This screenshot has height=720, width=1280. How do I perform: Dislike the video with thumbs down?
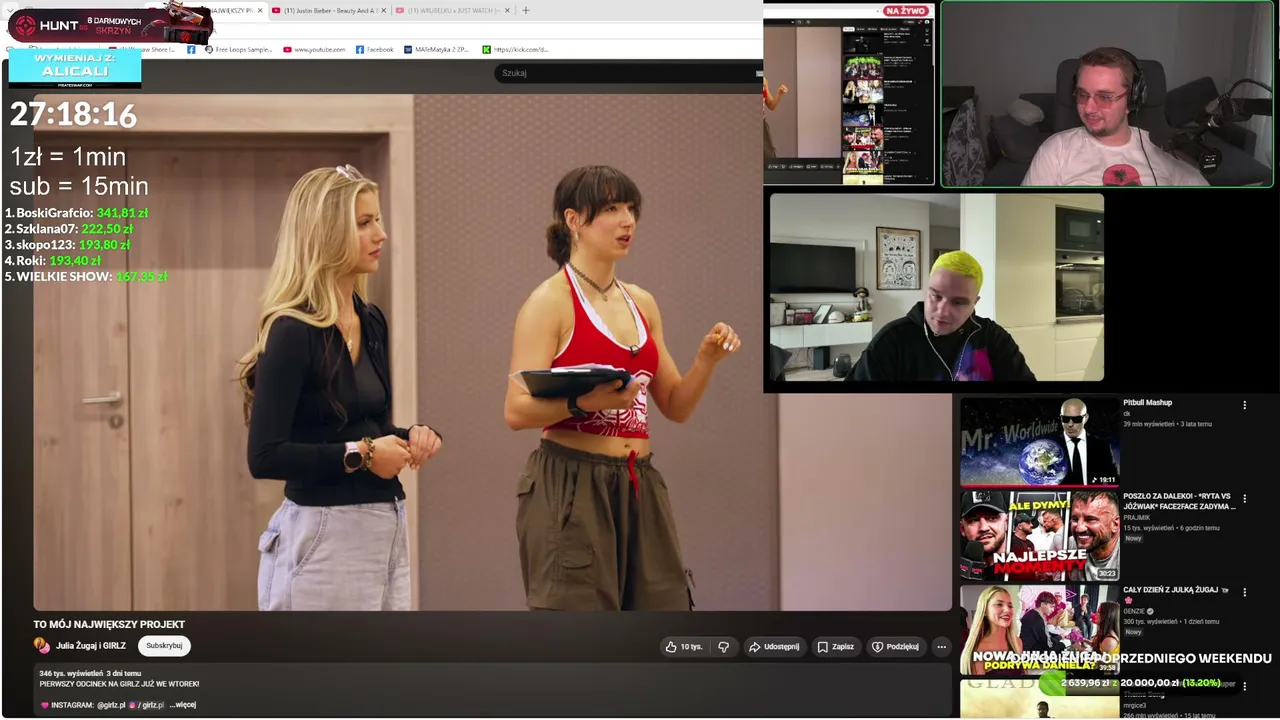[x=724, y=647]
